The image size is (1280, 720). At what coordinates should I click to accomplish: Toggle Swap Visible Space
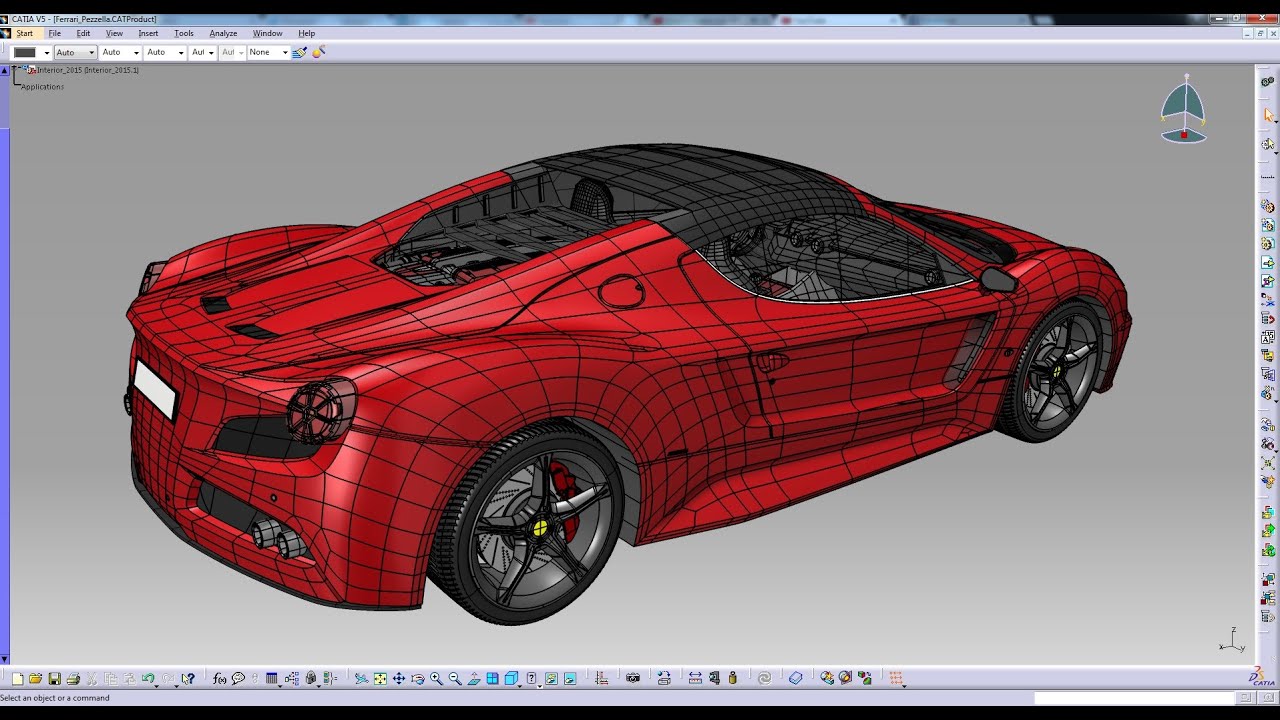point(570,678)
